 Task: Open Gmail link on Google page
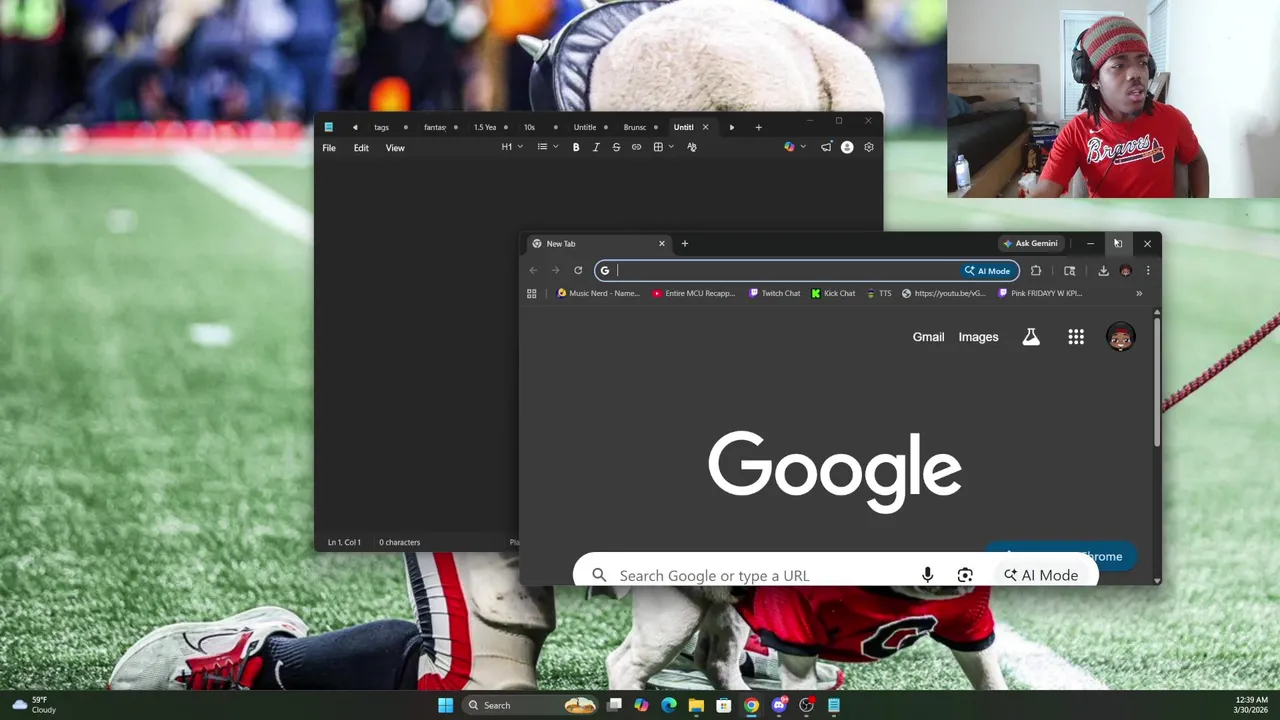pyautogui.click(x=928, y=337)
